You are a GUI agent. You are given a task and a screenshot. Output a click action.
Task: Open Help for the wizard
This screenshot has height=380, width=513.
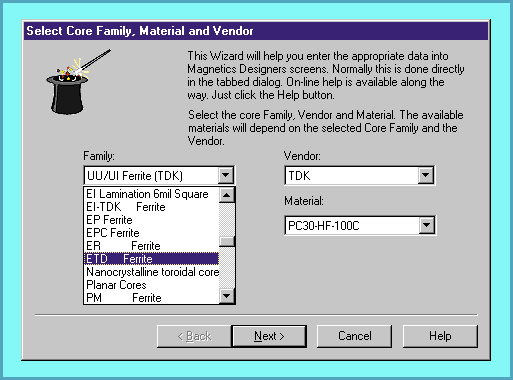point(440,336)
